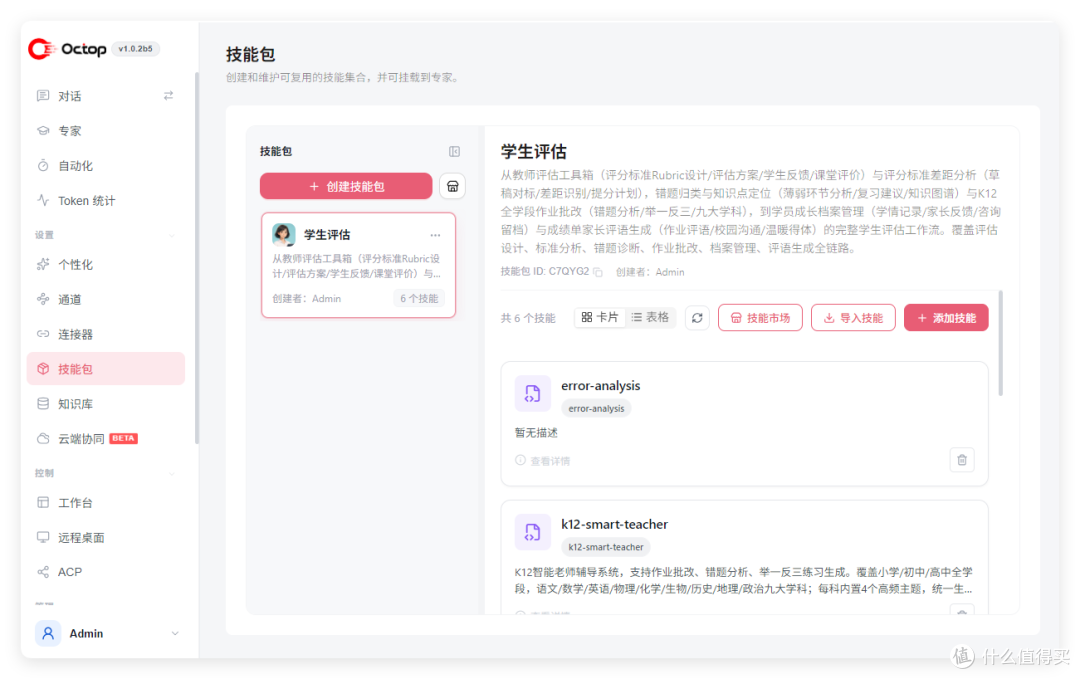The image size is (1080, 679).
Task: Open 对话 in the sidebar
Action: pyautogui.click(x=105, y=96)
